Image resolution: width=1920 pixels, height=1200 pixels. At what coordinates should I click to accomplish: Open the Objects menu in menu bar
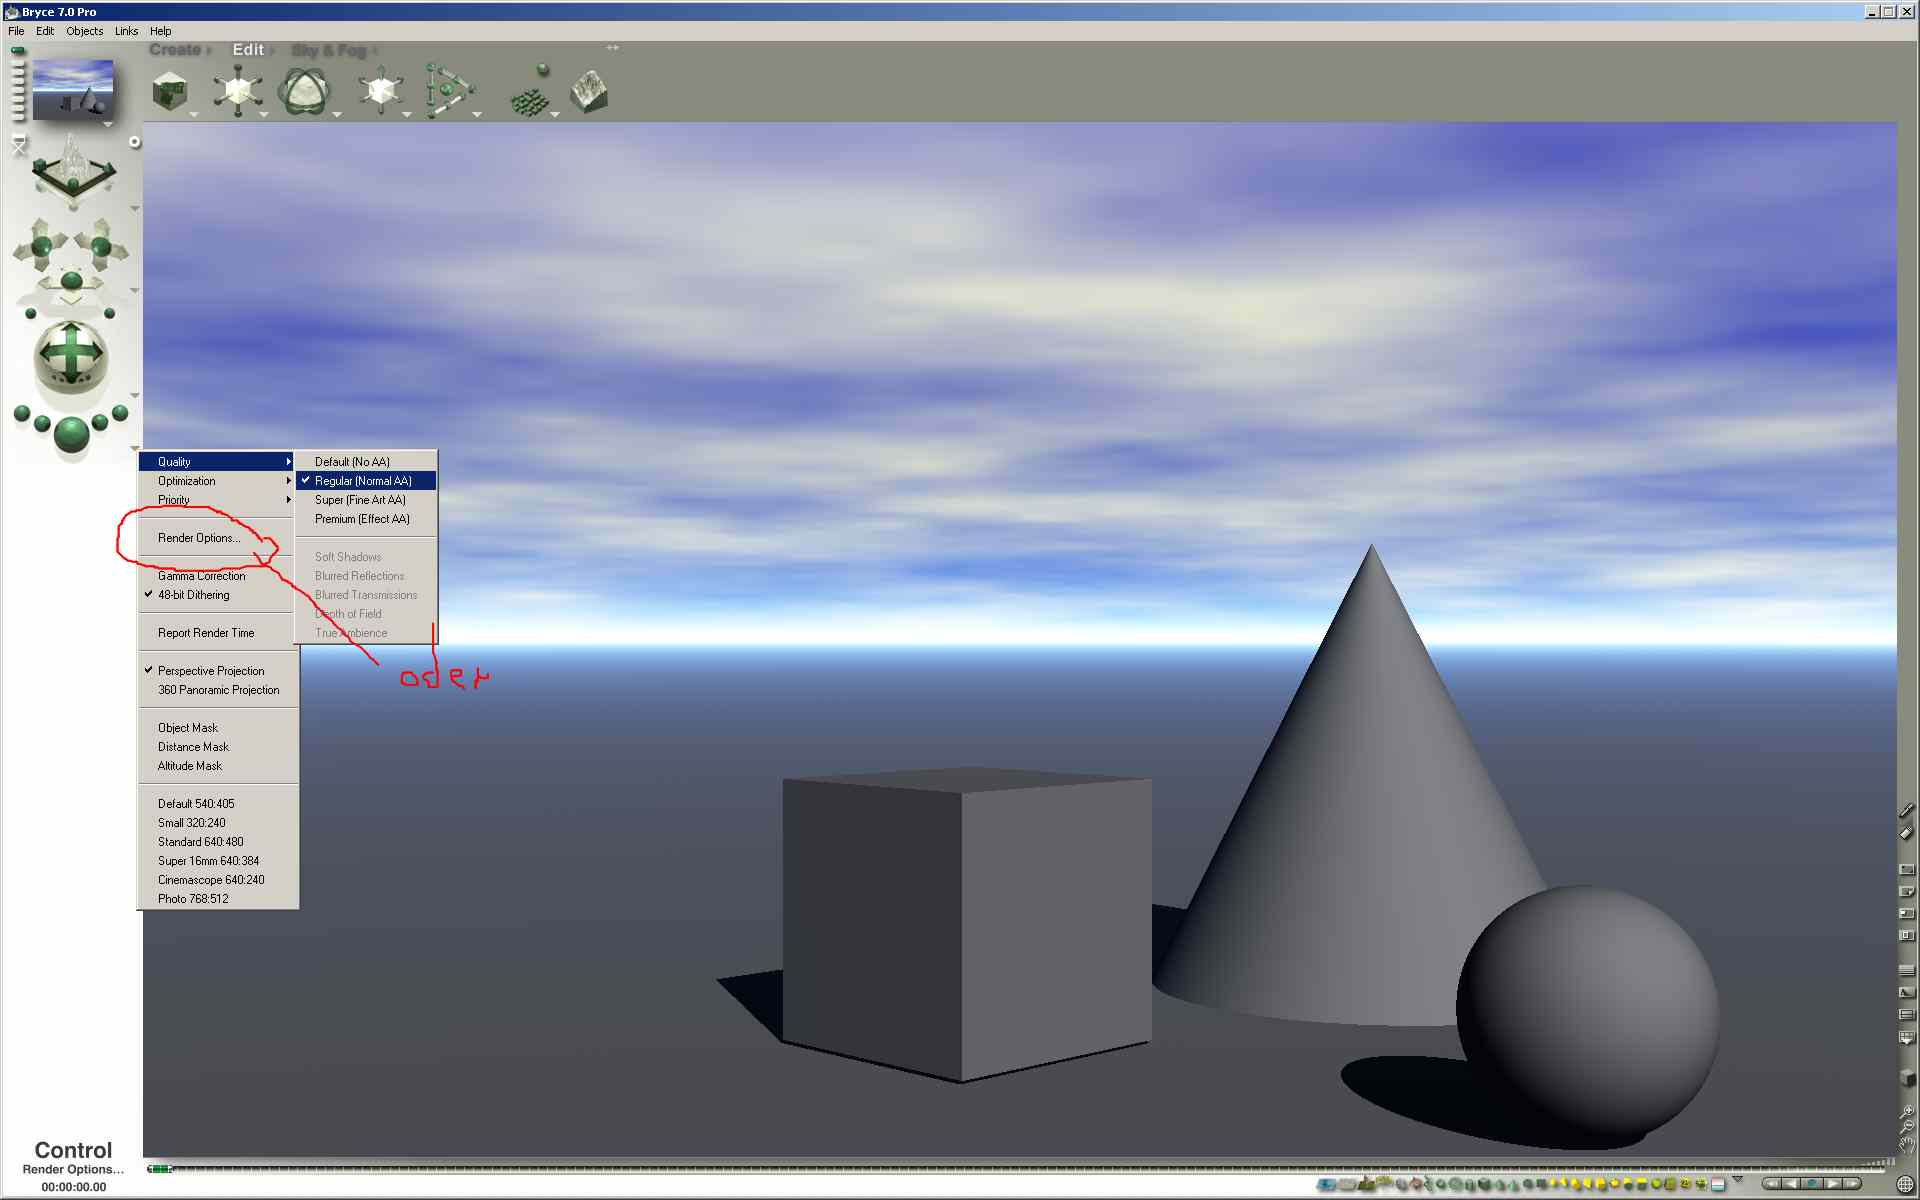[84, 31]
